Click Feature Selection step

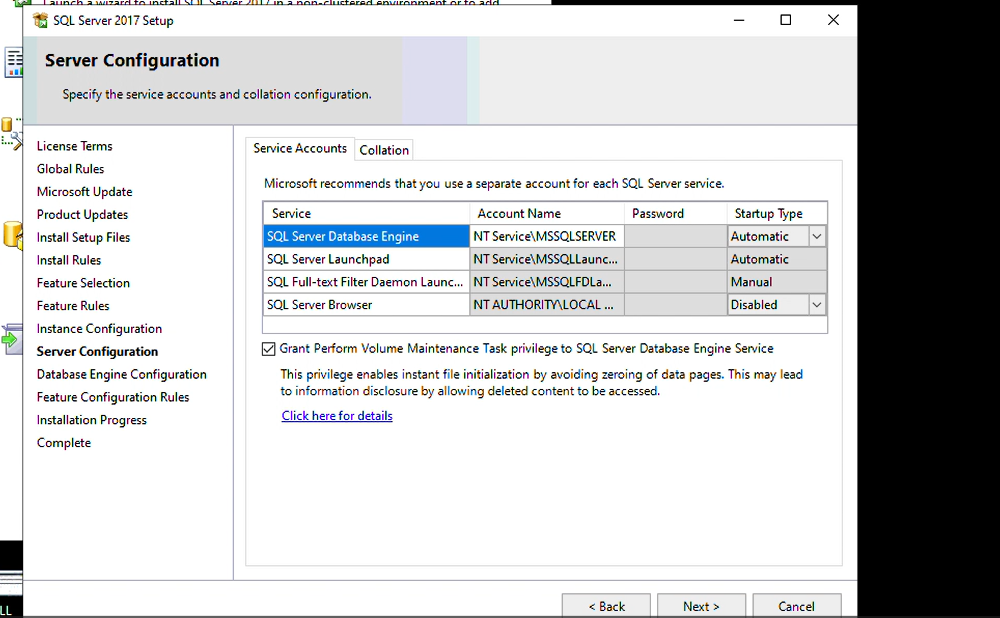click(x=83, y=283)
